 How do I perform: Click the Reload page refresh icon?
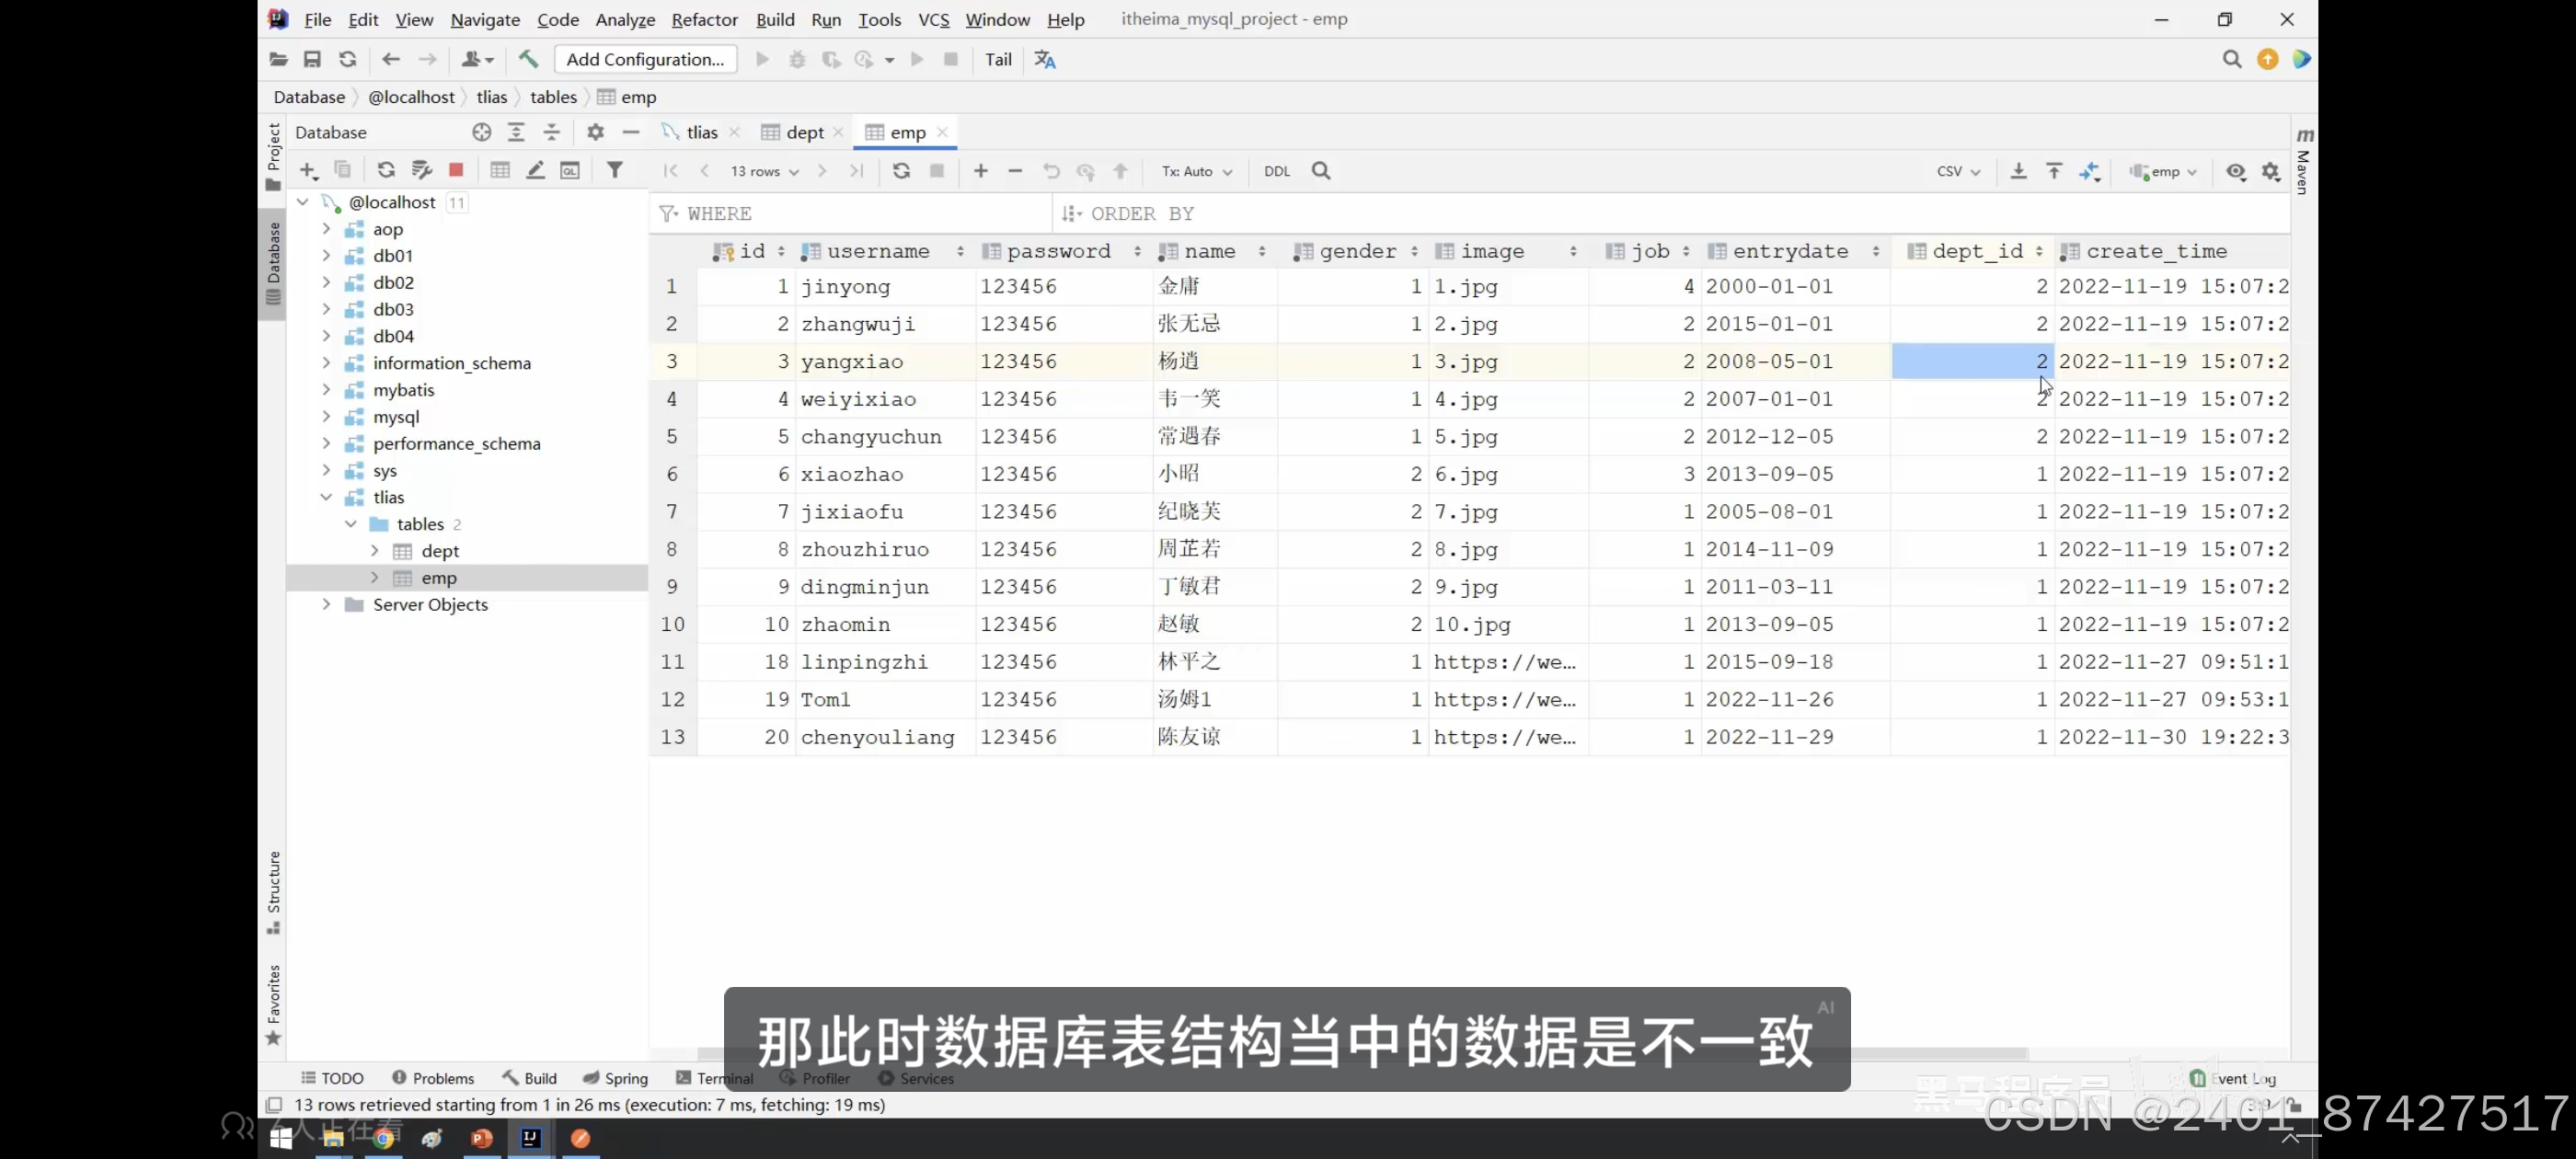(x=901, y=171)
